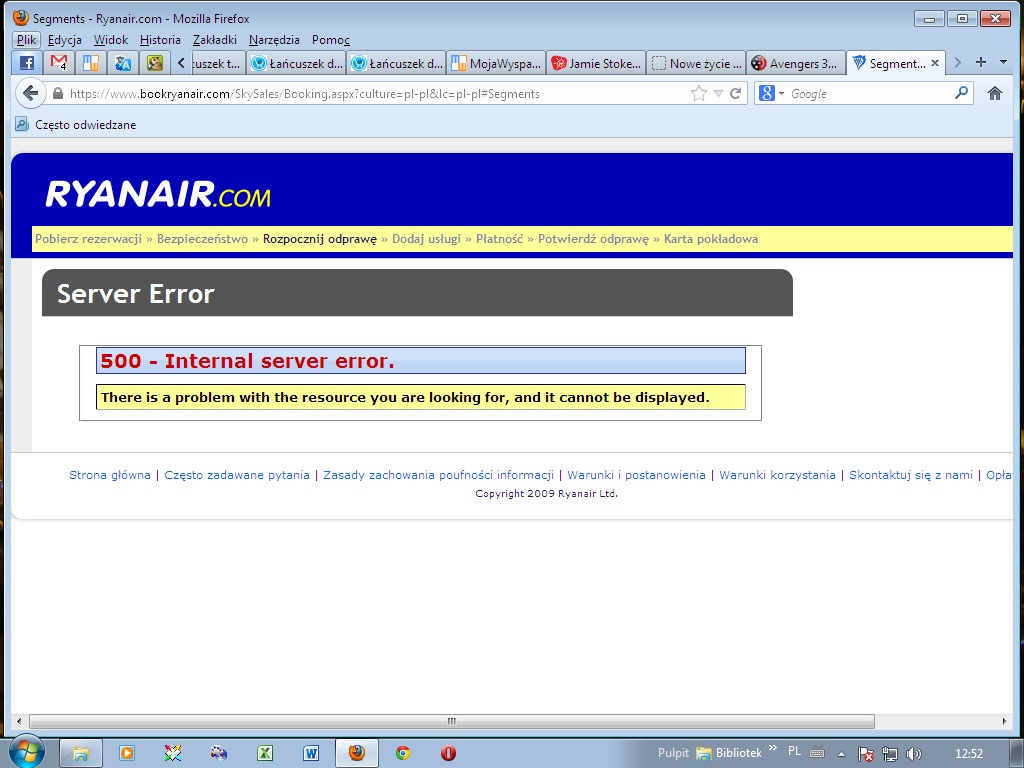Click the site security padlock icon
The width and height of the screenshot is (1024, 768).
57,93
